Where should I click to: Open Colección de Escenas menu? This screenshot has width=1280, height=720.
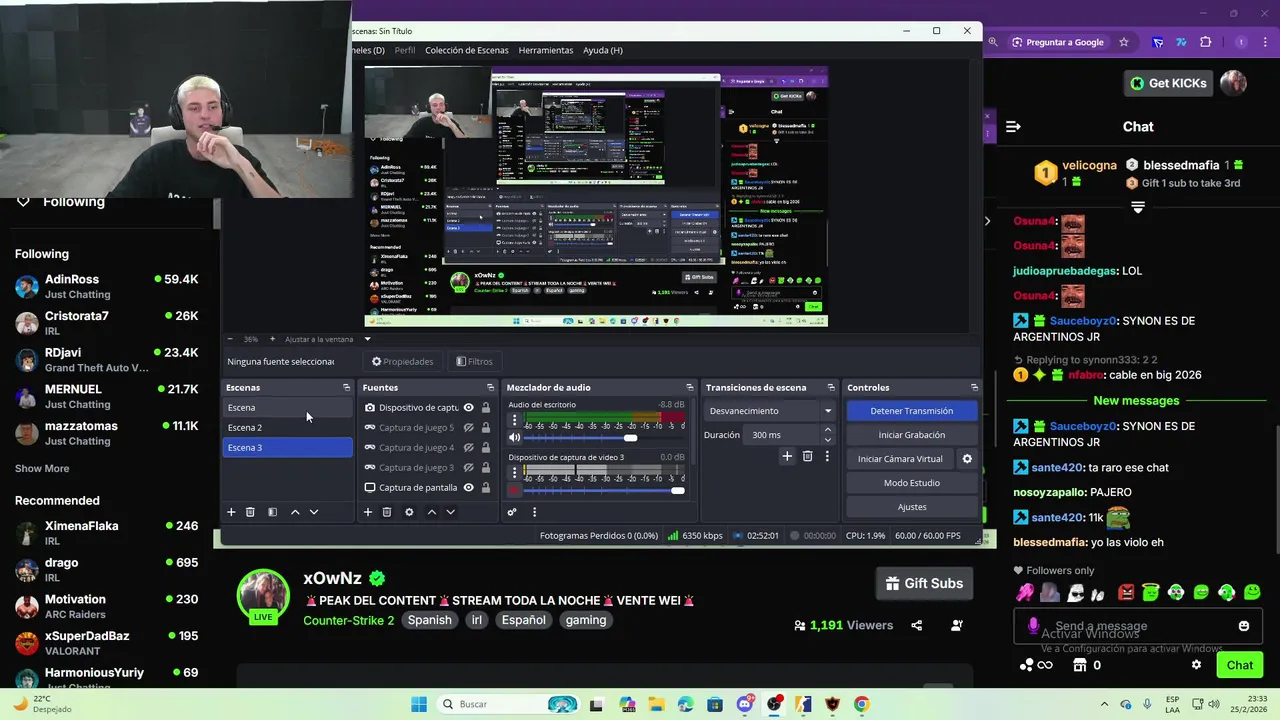point(466,50)
